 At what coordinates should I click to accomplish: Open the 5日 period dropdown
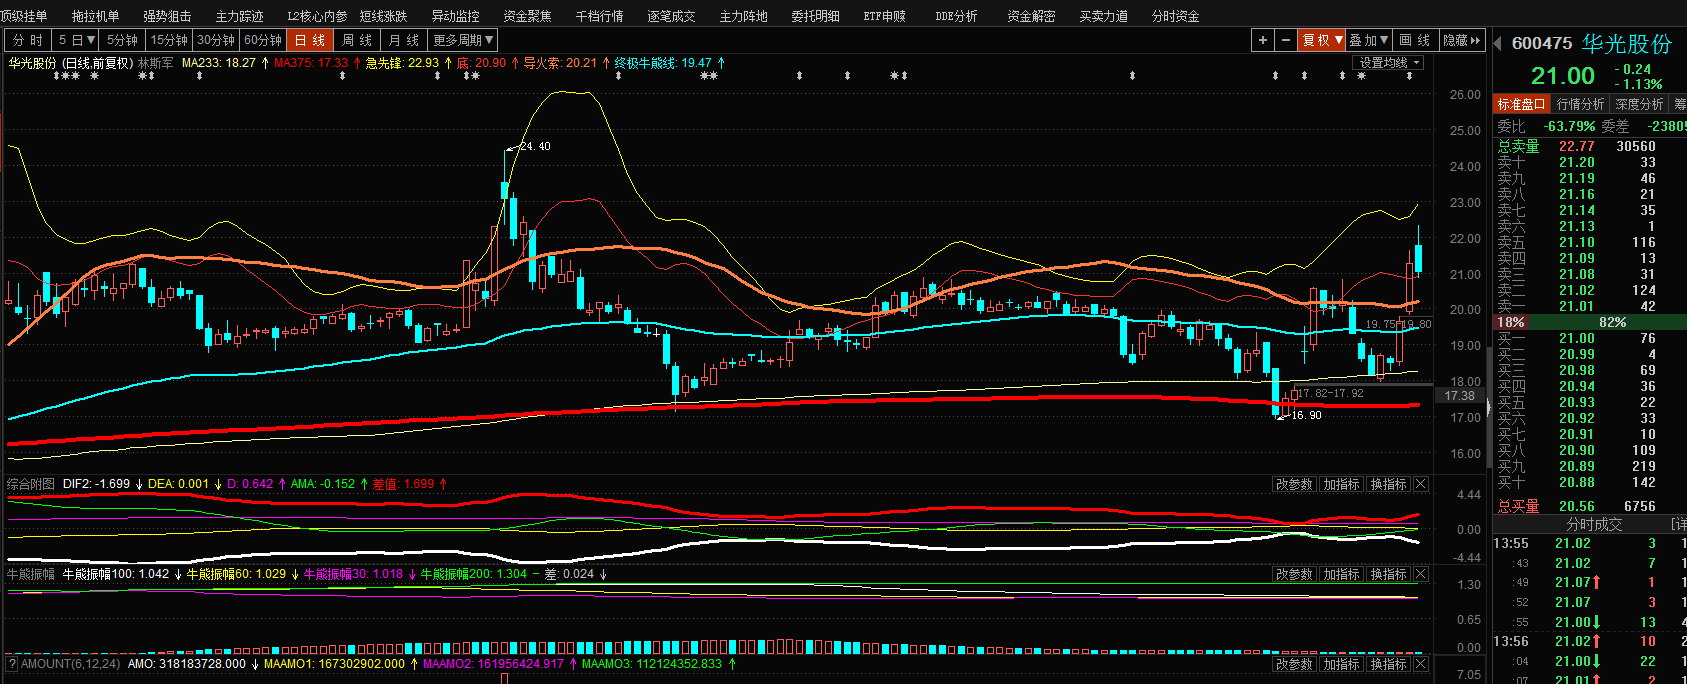[76, 40]
